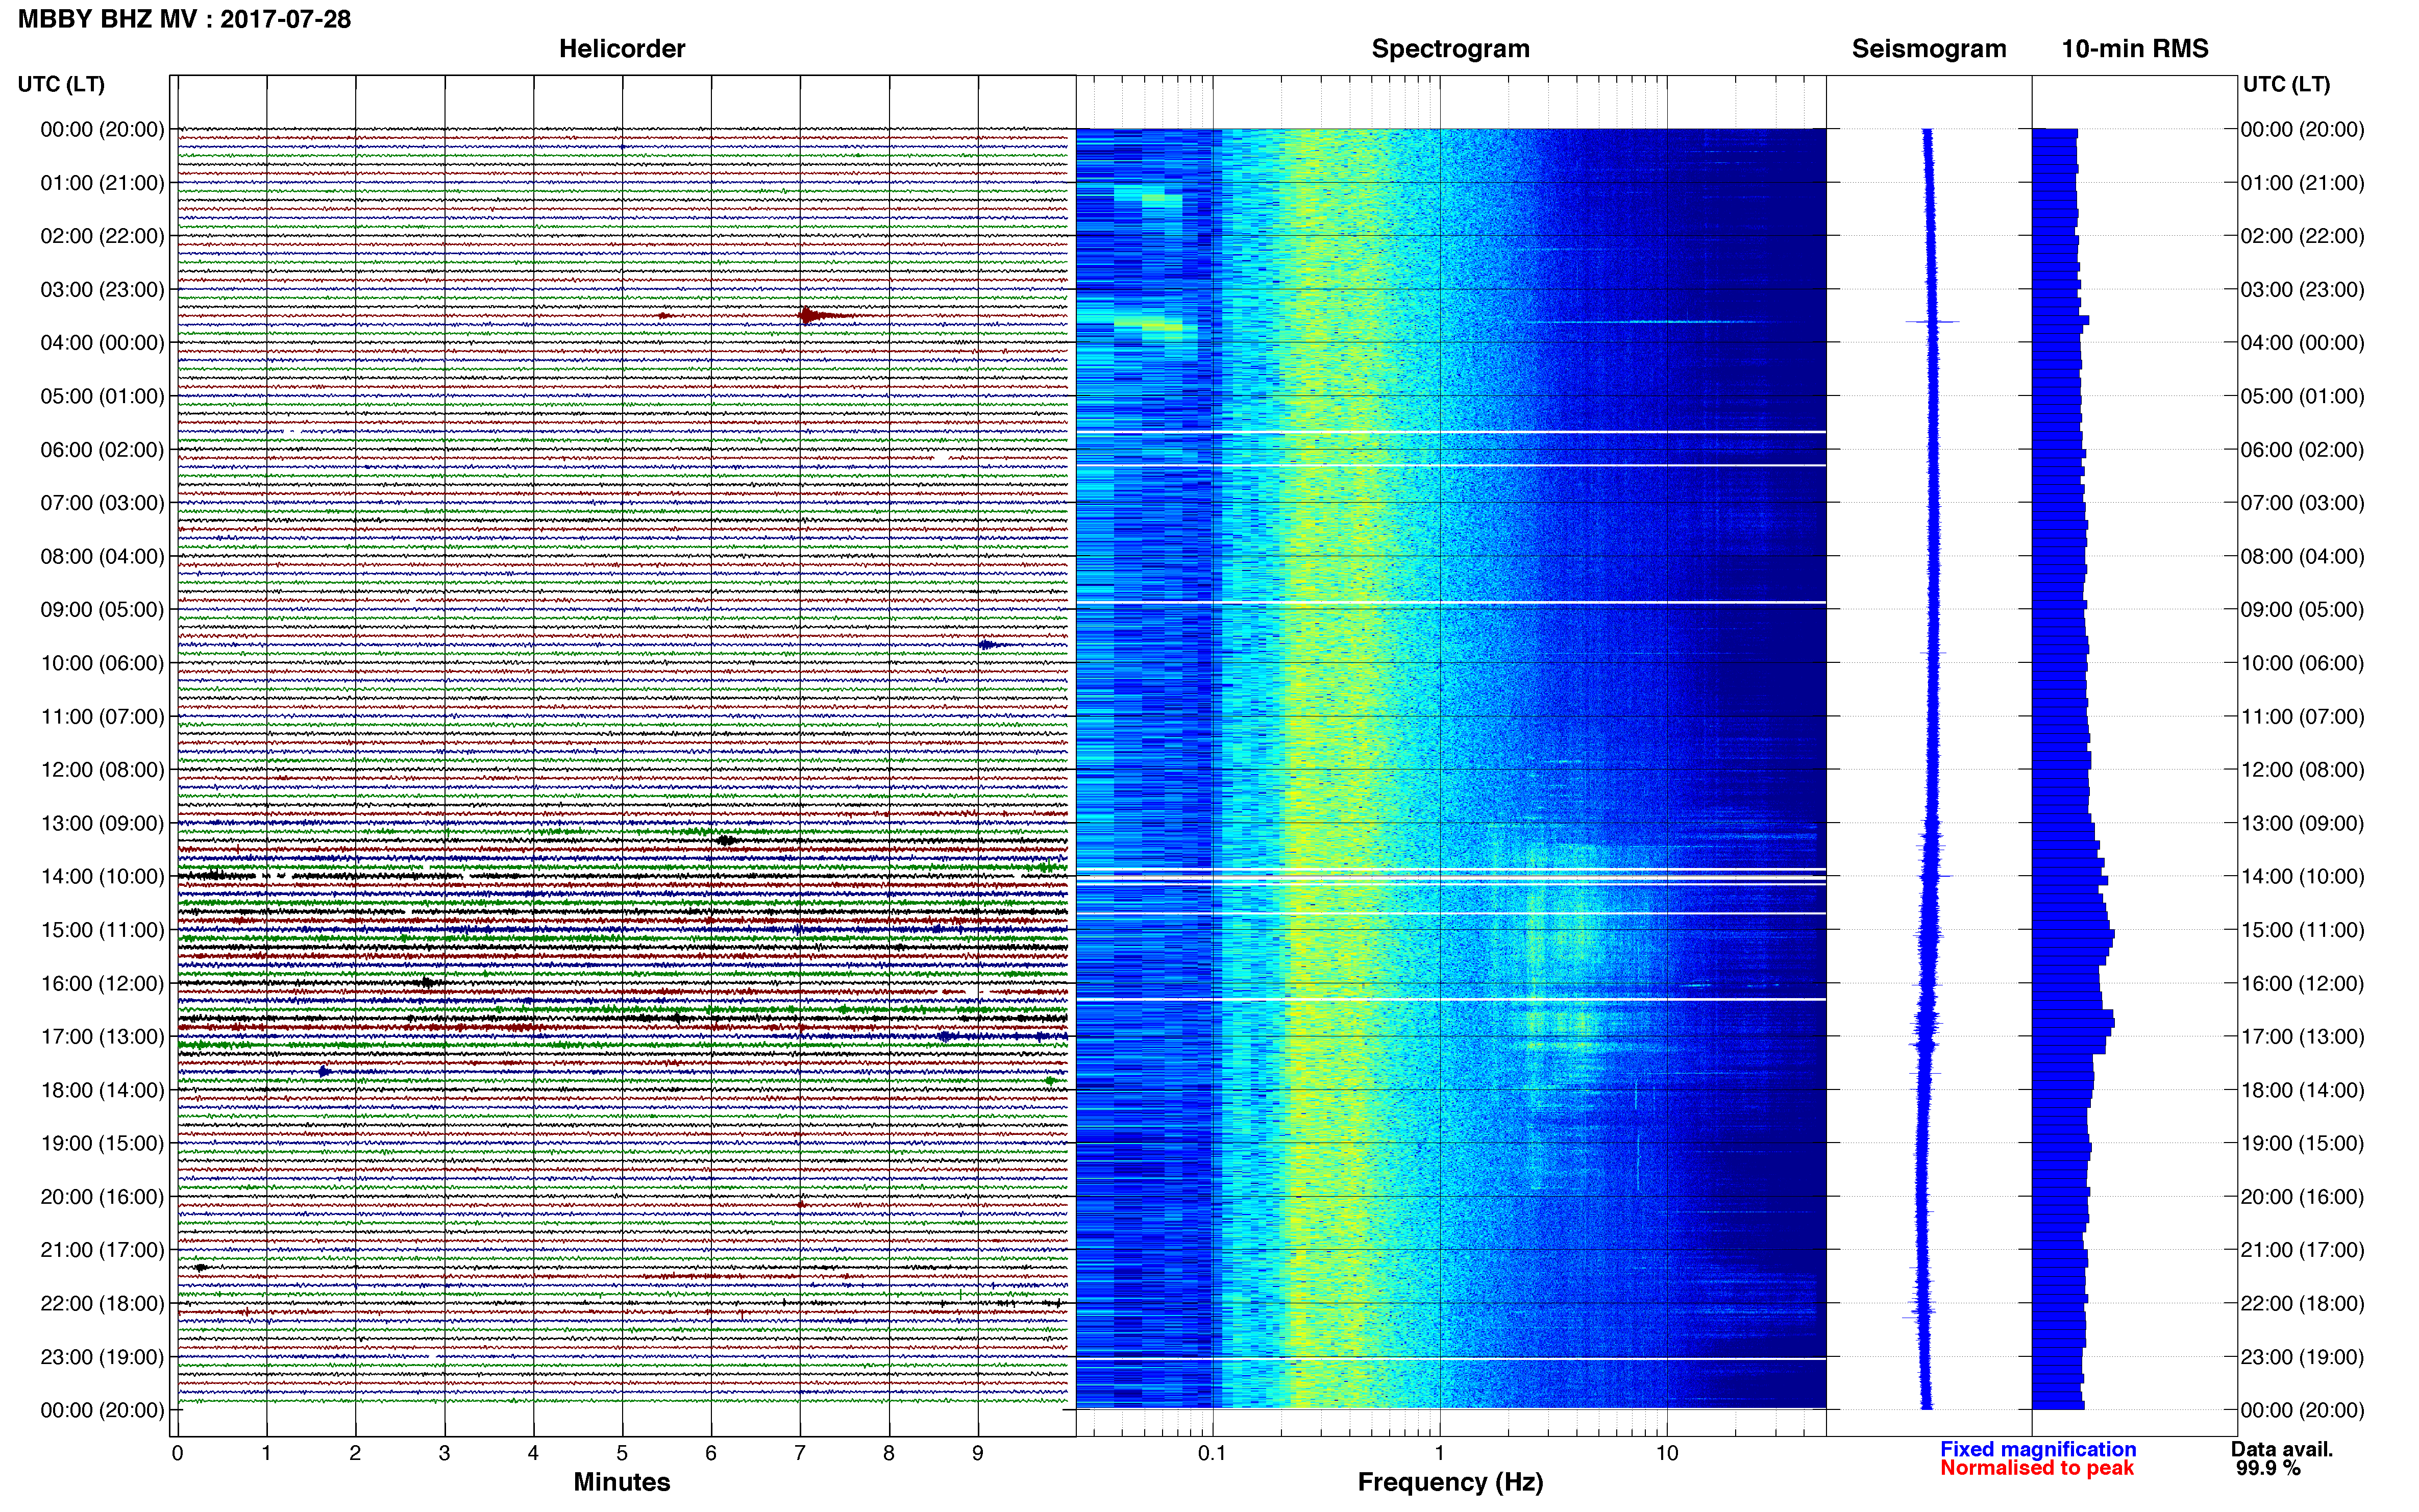2419x1512 pixels.
Task: Click '05:00 (01:00)' on the left time axis
Action: point(102,396)
